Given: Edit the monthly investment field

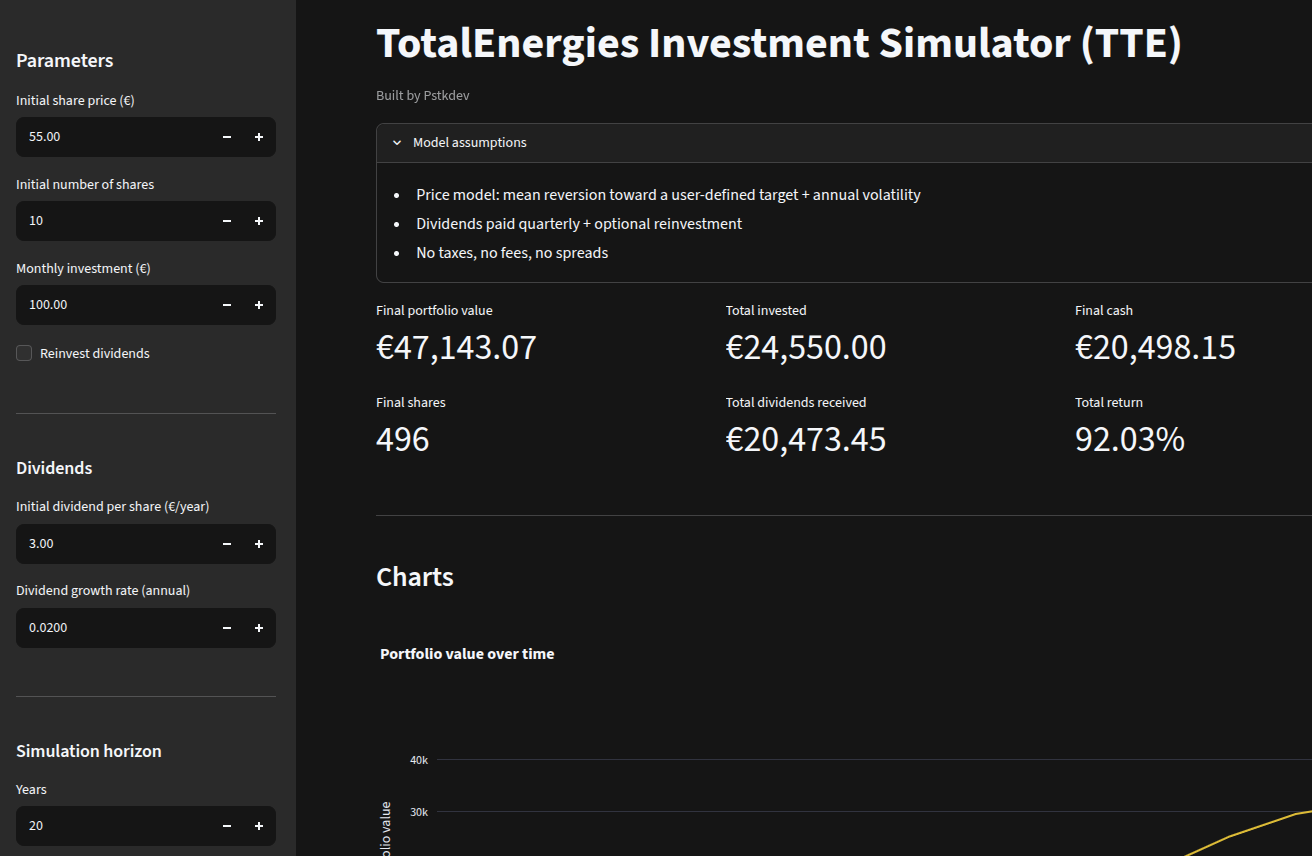Looking at the screenshot, I should 113,305.
